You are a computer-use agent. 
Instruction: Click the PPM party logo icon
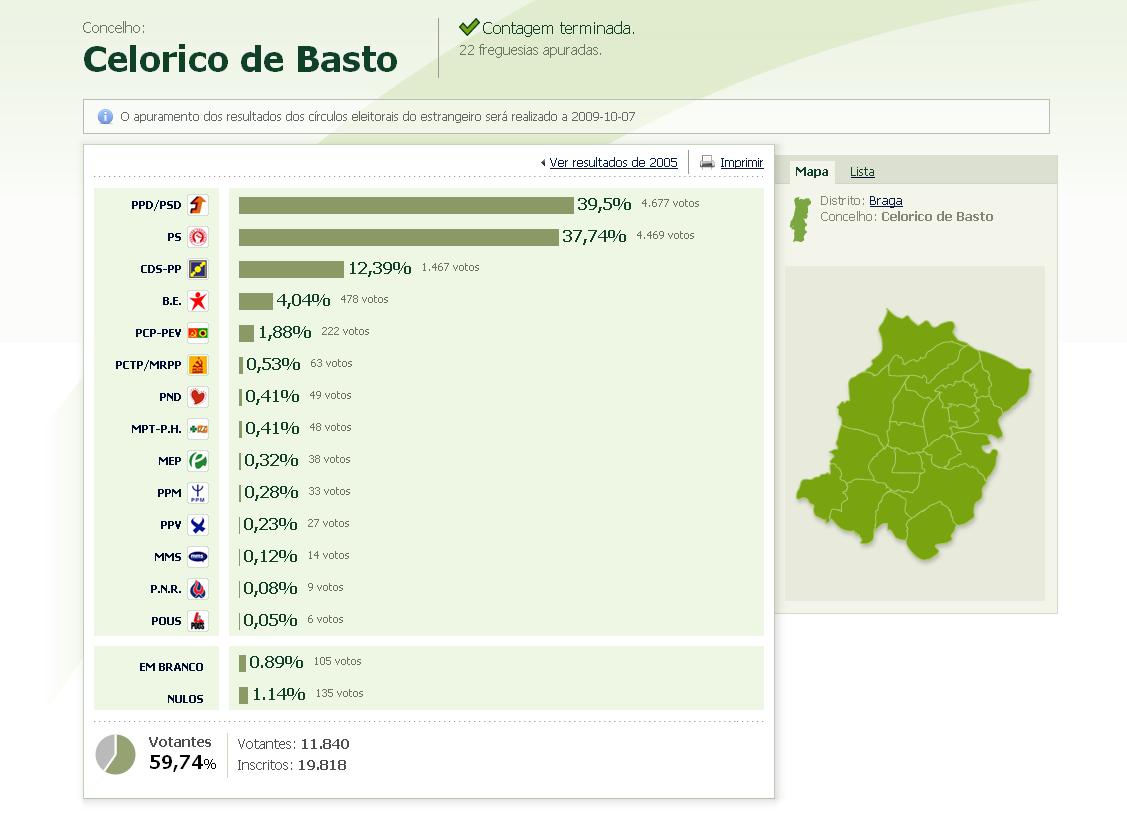(198, 493)
